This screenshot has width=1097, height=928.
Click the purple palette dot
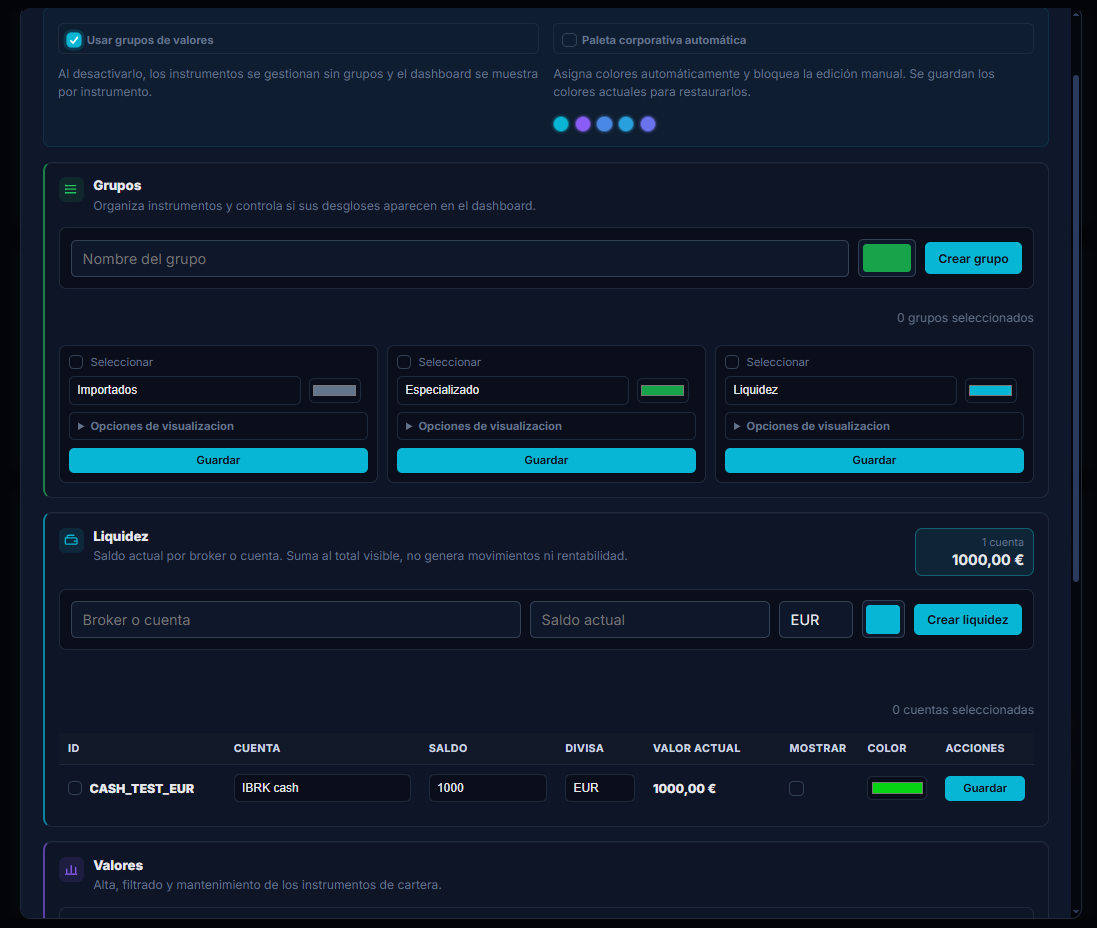pos(583,124)
